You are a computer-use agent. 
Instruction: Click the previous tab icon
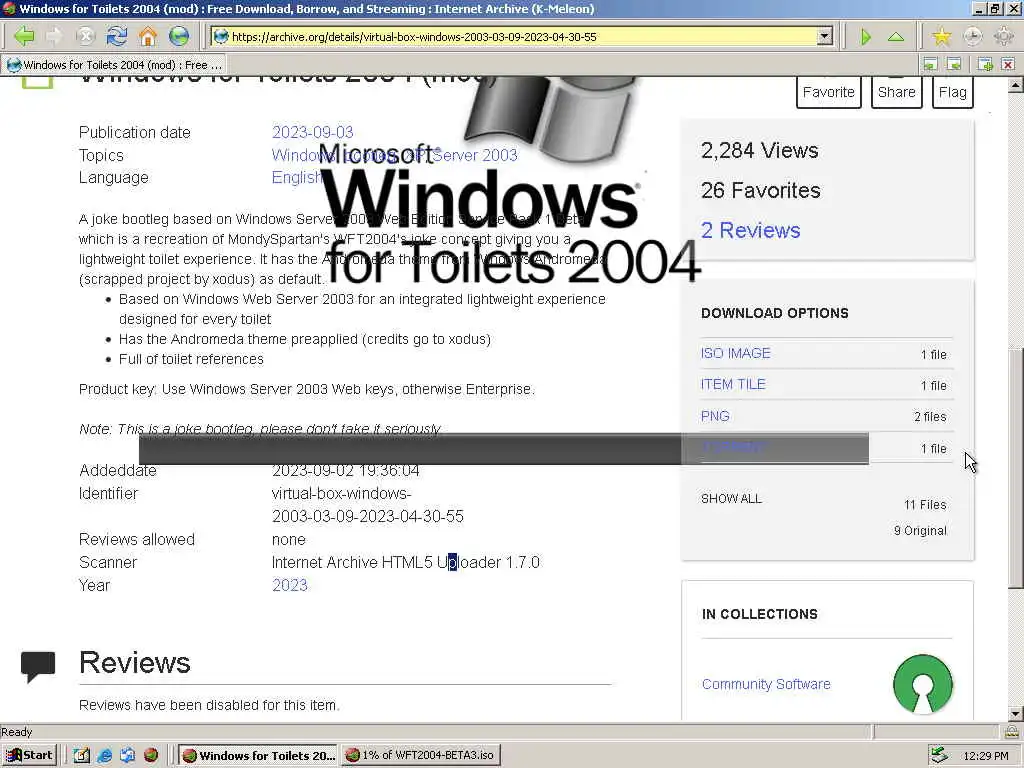point(930,64)
